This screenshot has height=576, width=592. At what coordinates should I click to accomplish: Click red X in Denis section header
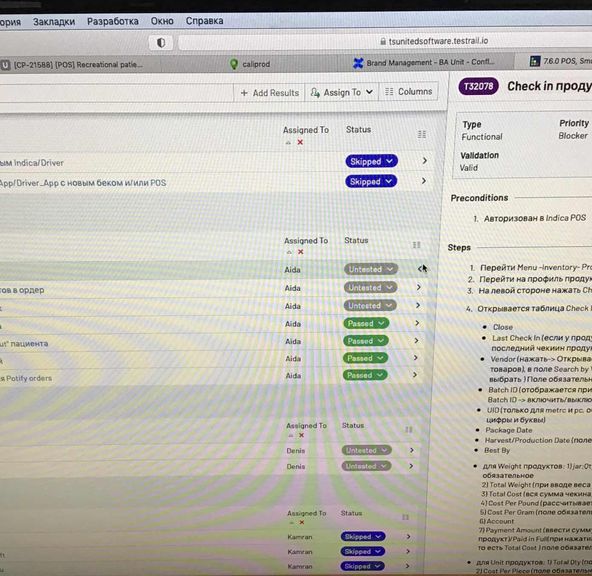coord(301,435)
